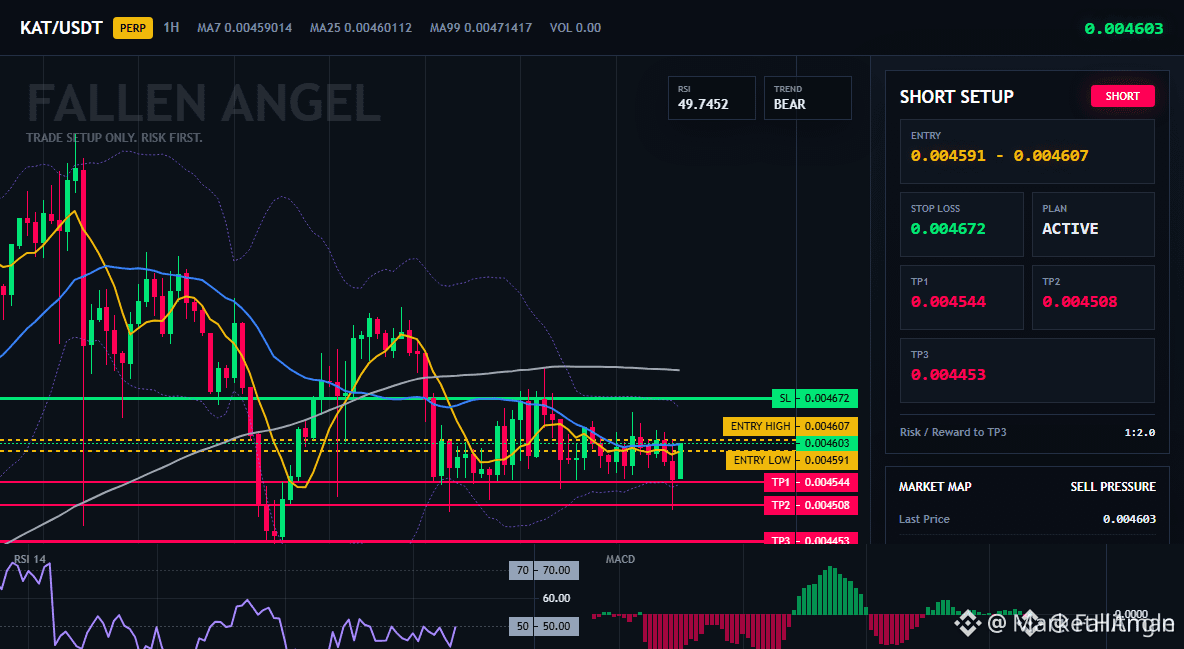Click the MARKET MAP heading
This screenshot has height=649, width=1184.
point(935,487)
